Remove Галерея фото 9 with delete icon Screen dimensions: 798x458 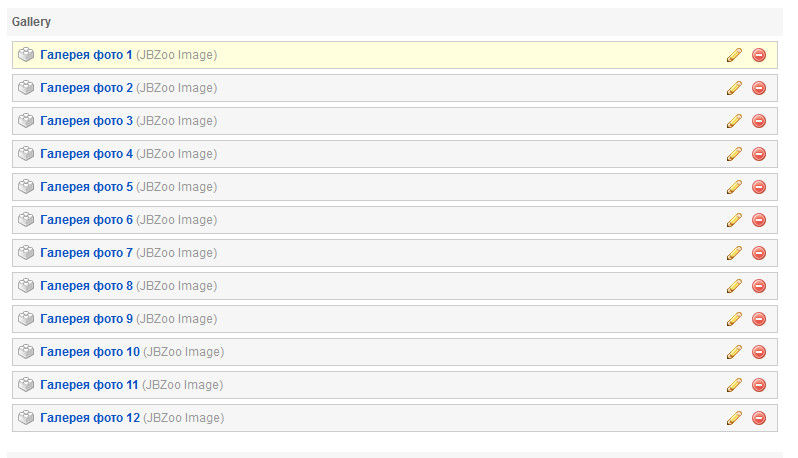click(759, 319)
